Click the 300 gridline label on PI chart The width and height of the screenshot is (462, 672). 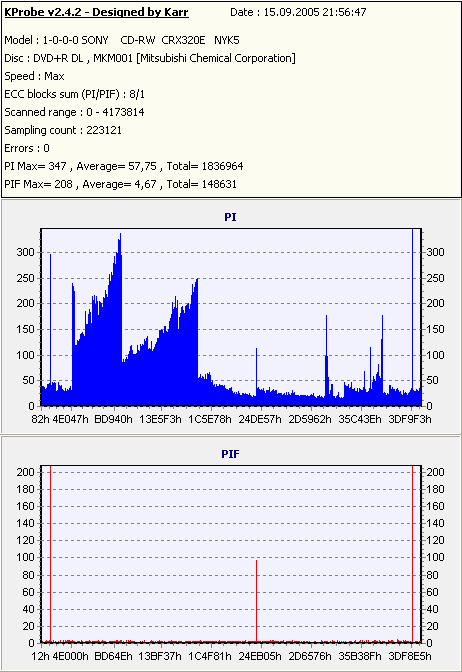coord(25,252)
